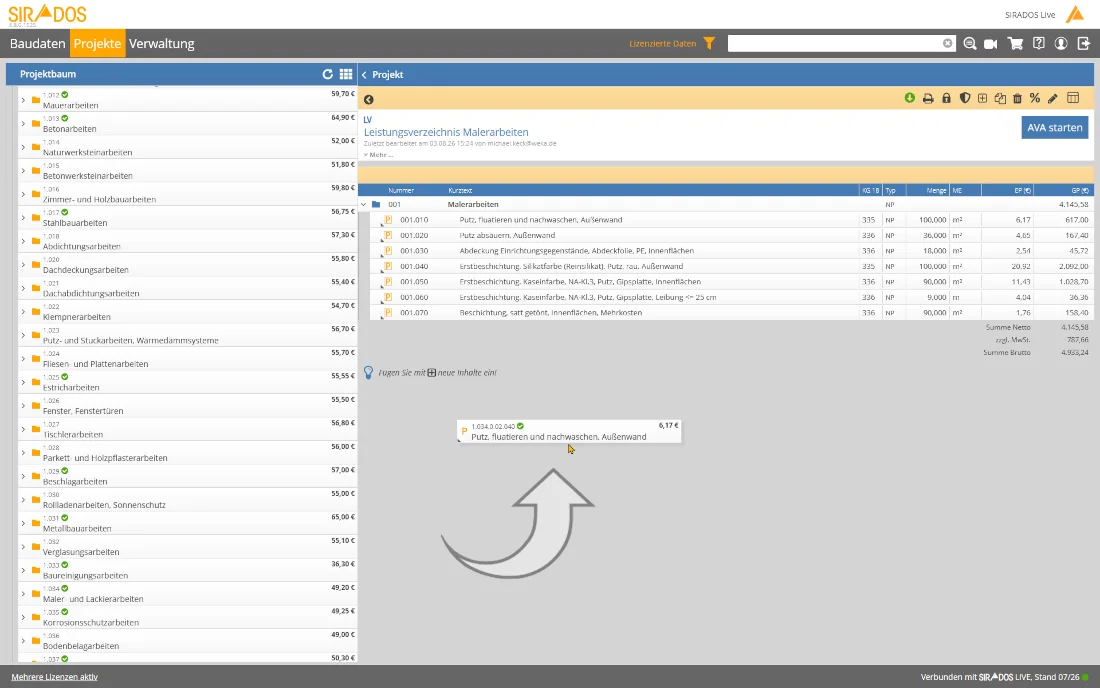Open the shopping cart icon
The image size is (1100, 688).
click(x=1015, y=43)
